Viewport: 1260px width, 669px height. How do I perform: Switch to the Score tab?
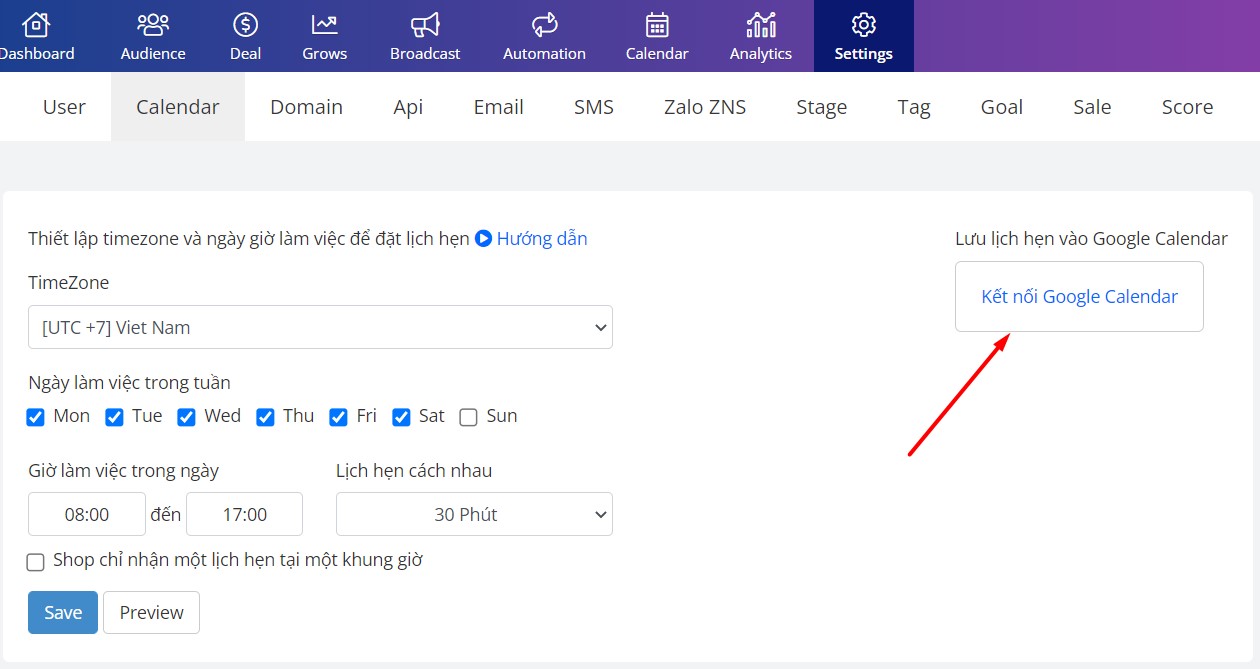[1187, 107]
